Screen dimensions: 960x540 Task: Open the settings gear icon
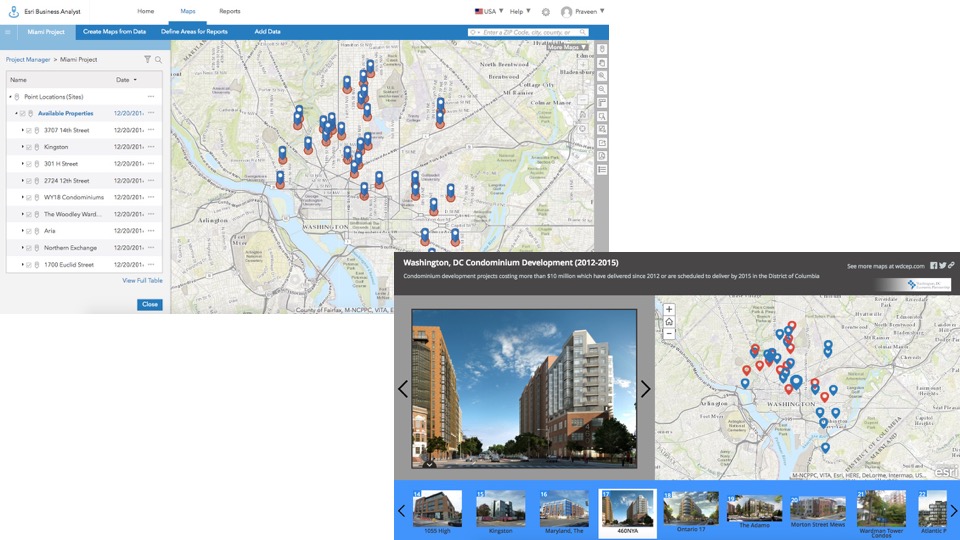pos(546,12)
